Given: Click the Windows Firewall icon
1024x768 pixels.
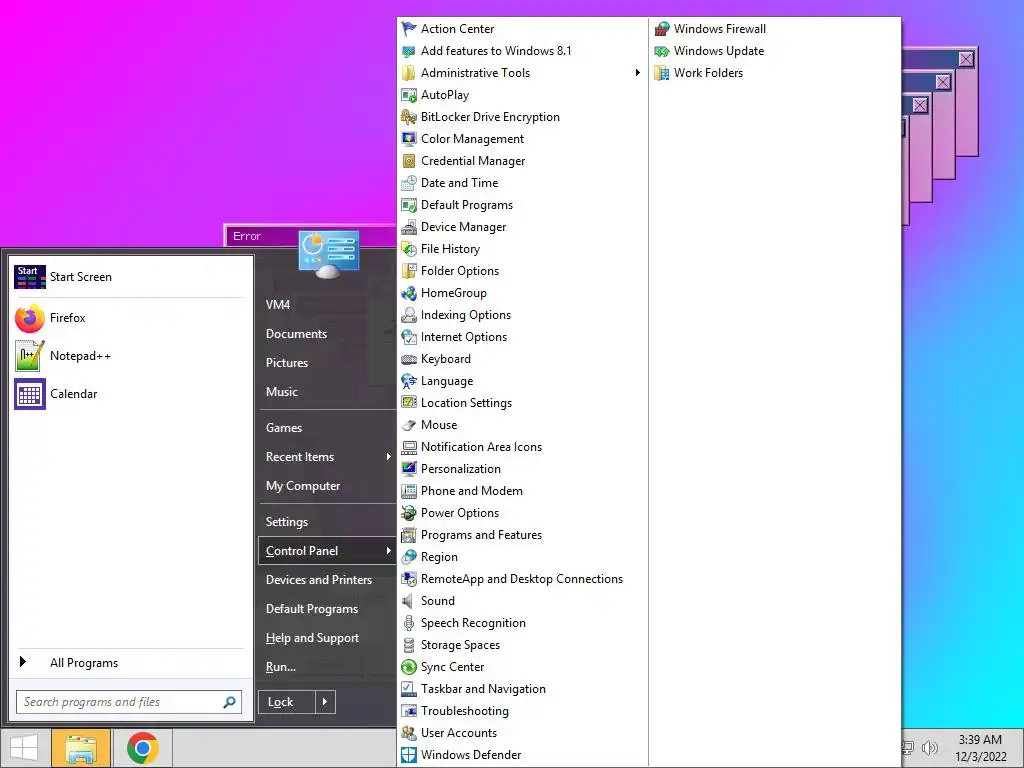Looking at the screenshot, I should (662, 29).
